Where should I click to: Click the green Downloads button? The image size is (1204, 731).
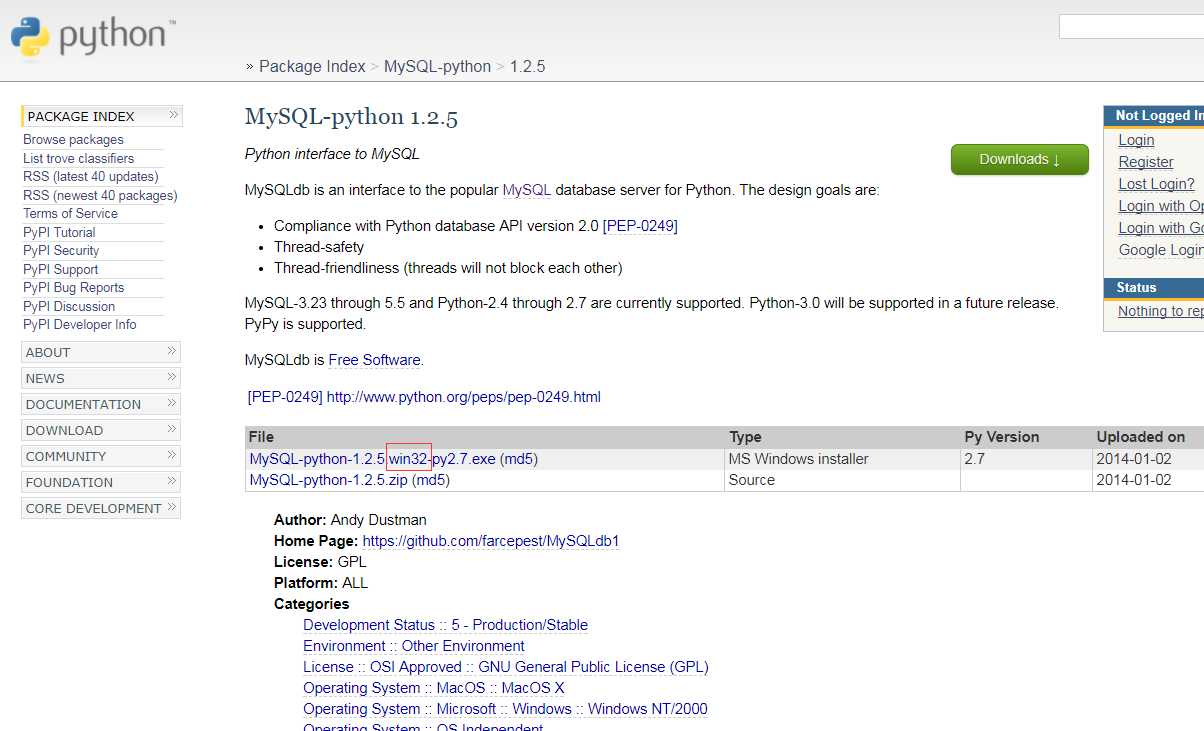(1019, 159)
